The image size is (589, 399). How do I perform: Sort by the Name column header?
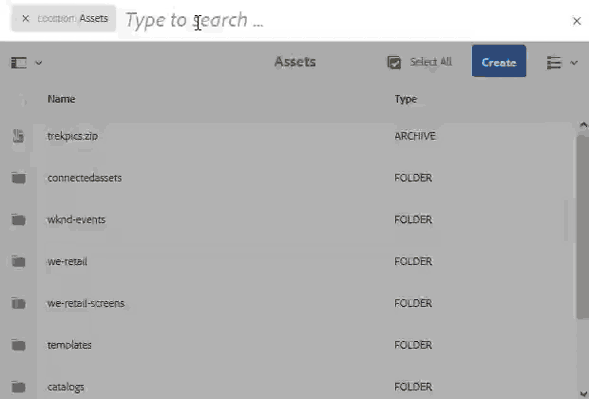click(x=61, y=99)
